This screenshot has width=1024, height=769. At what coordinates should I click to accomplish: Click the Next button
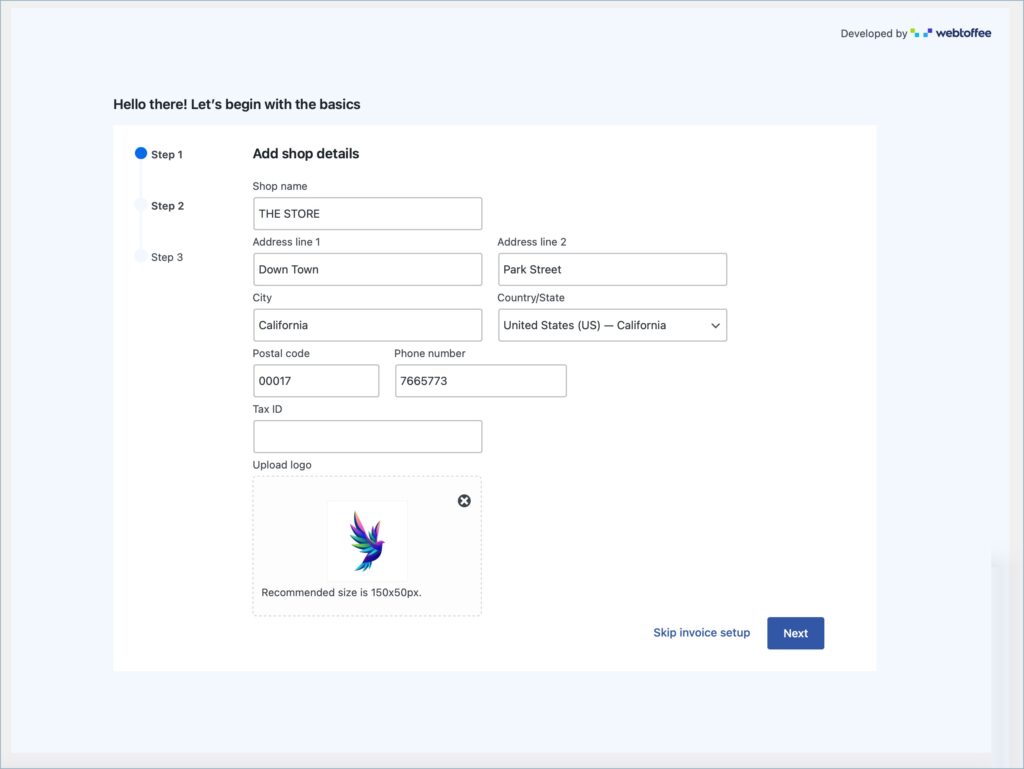click(x=795, y=633)
